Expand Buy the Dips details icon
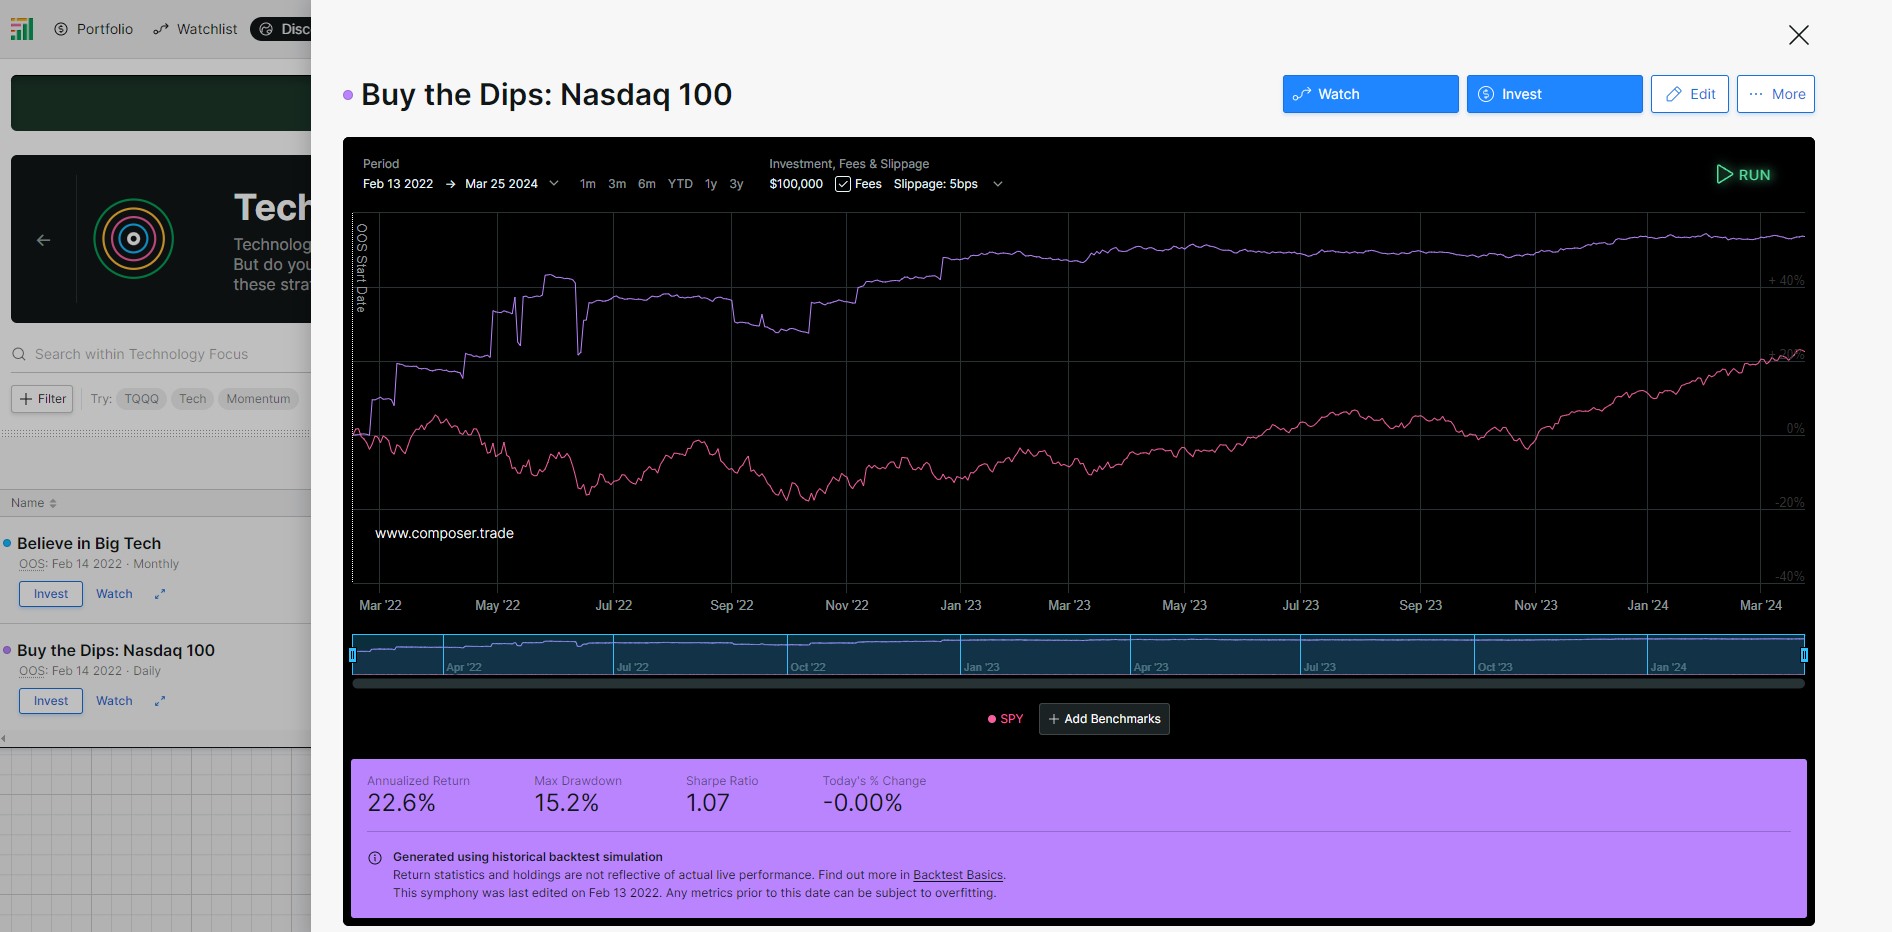This screenshot has width=1892, height=932. (160, 701)
